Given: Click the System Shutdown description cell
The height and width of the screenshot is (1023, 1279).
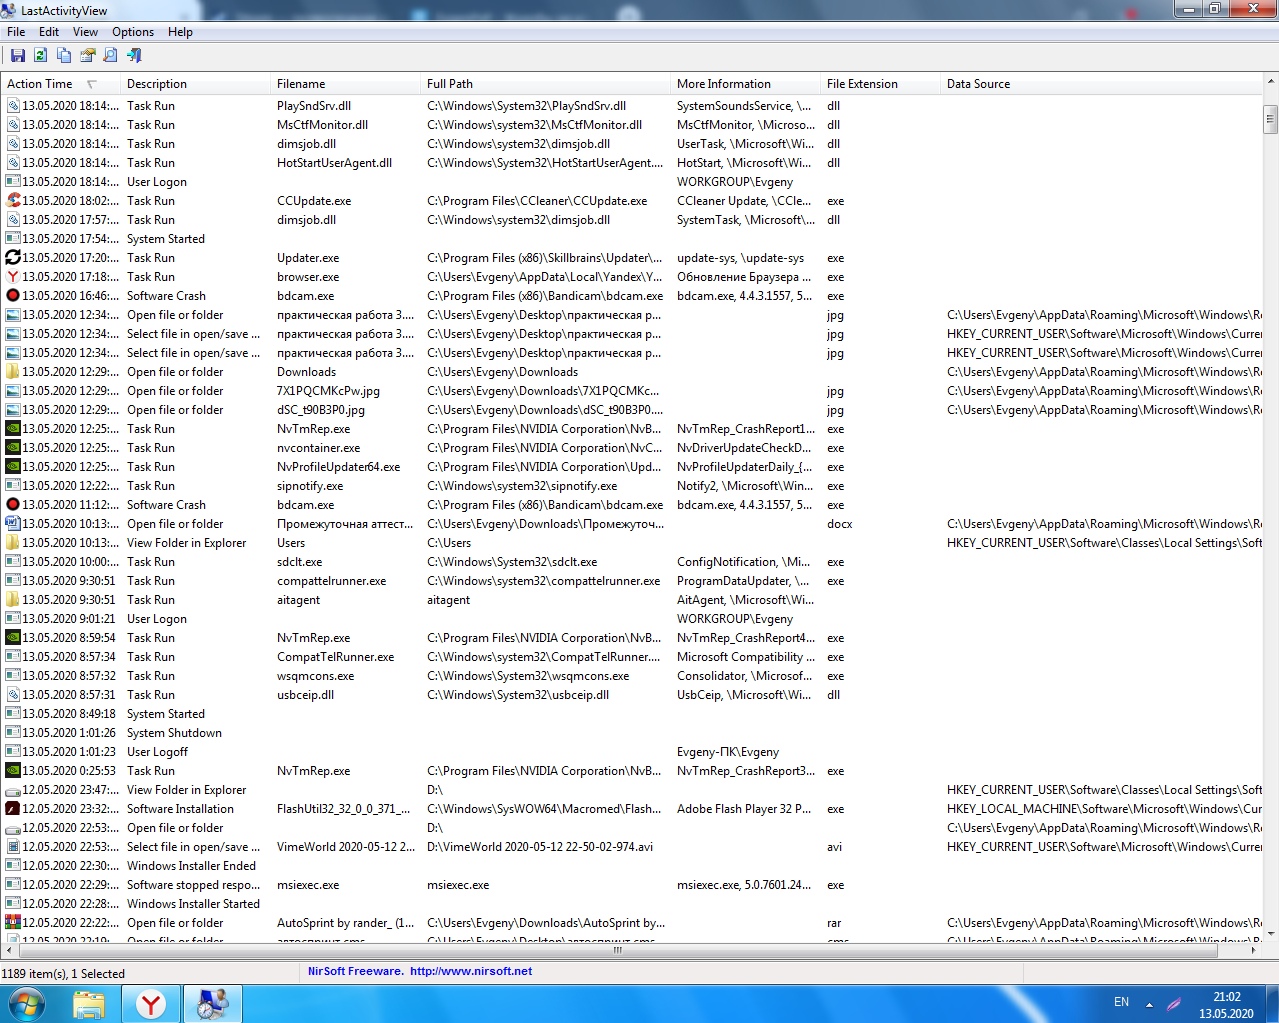Looking at the screenshot, I should coord(174,733).
